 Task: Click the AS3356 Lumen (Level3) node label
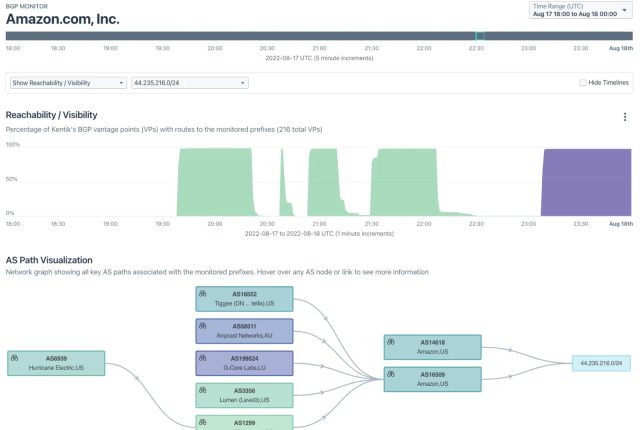click(244, 395)
